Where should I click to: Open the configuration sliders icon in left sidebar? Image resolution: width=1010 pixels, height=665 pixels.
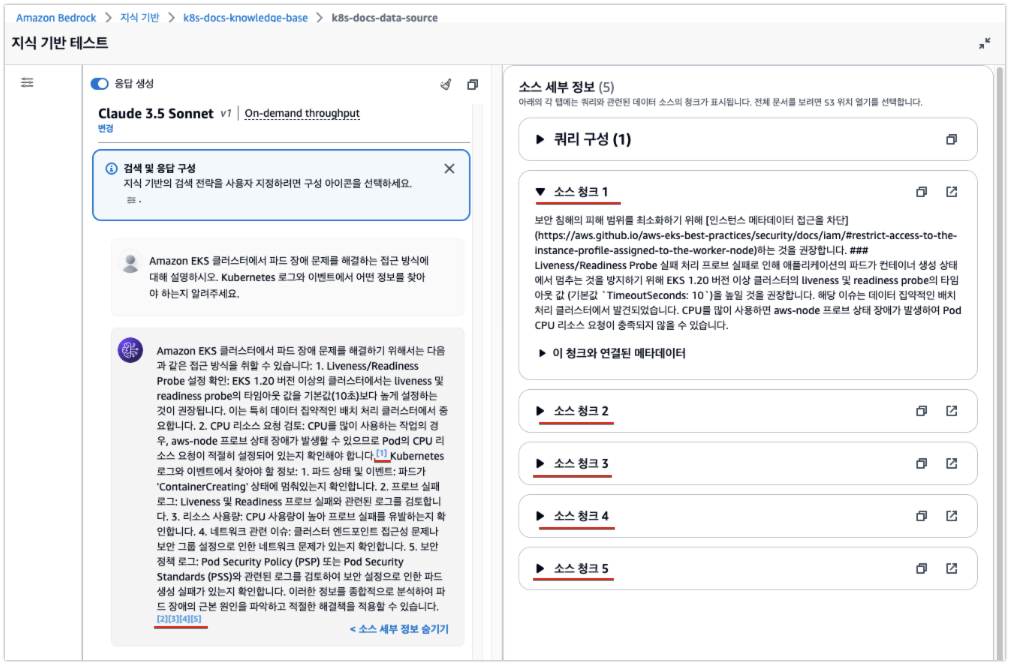point(27,82)
